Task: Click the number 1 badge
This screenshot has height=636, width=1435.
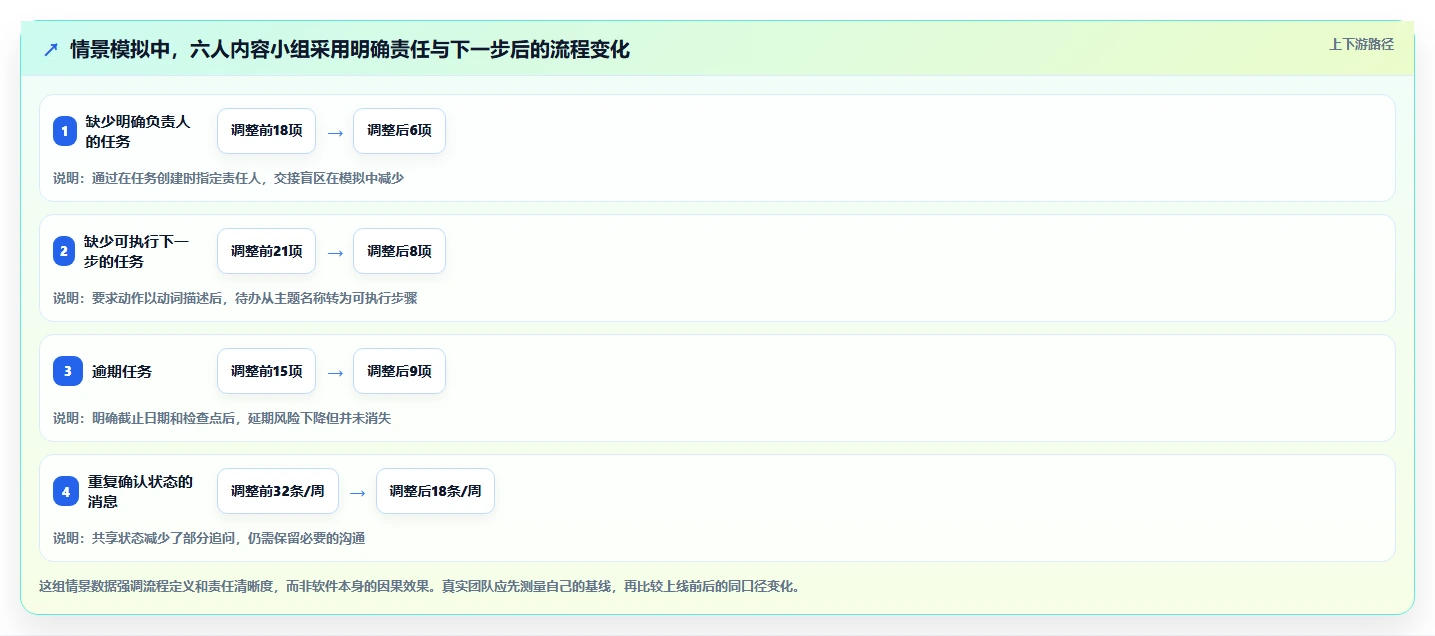Action: click(65, 131)
